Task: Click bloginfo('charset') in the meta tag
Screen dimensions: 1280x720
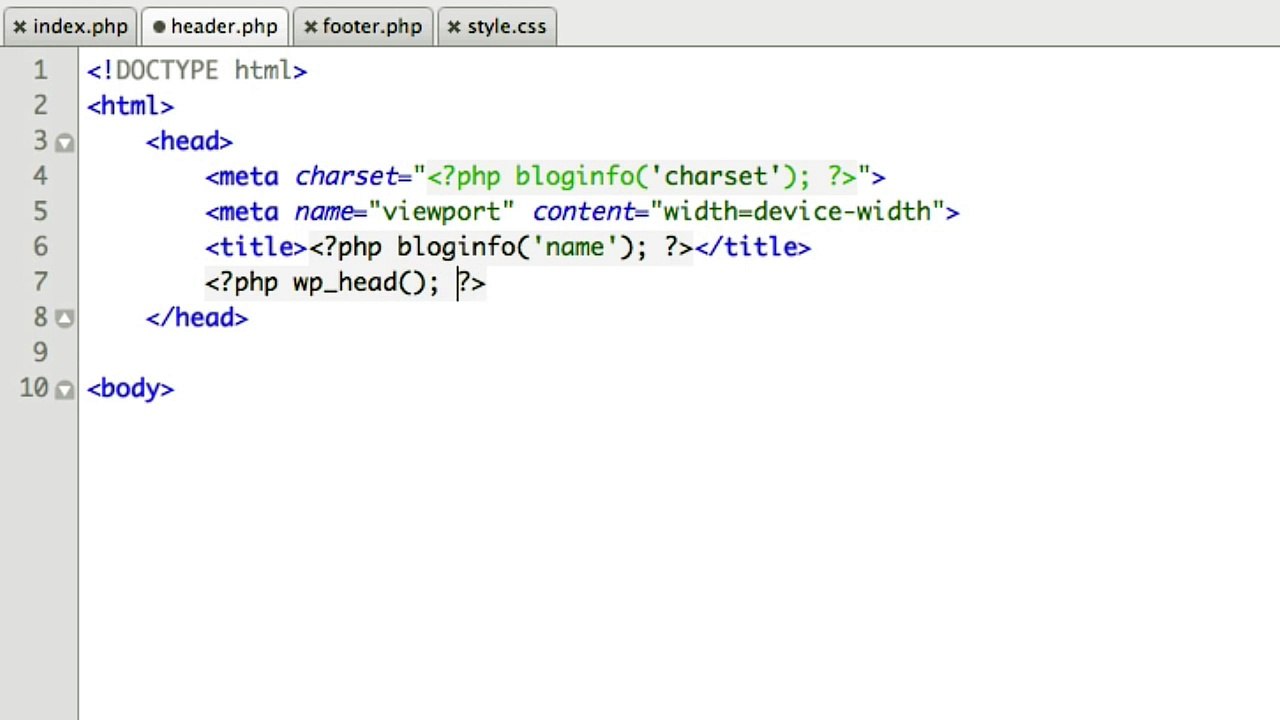Action: pyautogui.click(x=661, y=177)
